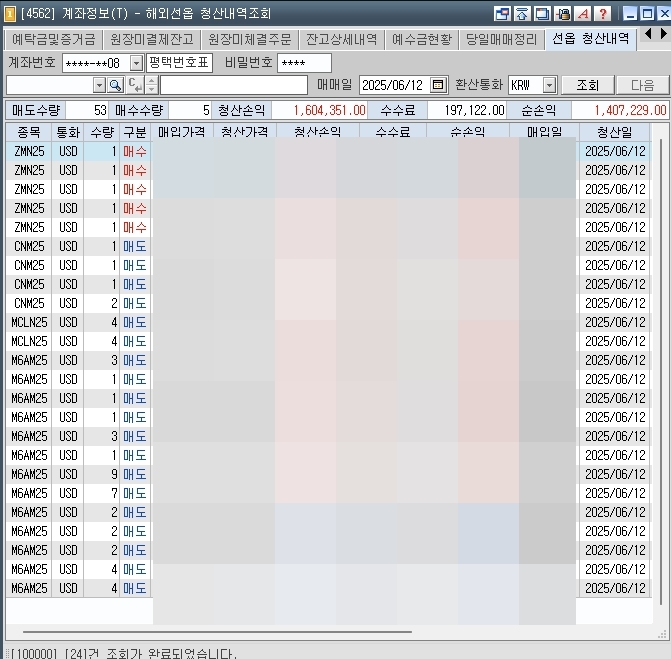Click the 조회 search button

pyautogui.click(x=588, y=85)
